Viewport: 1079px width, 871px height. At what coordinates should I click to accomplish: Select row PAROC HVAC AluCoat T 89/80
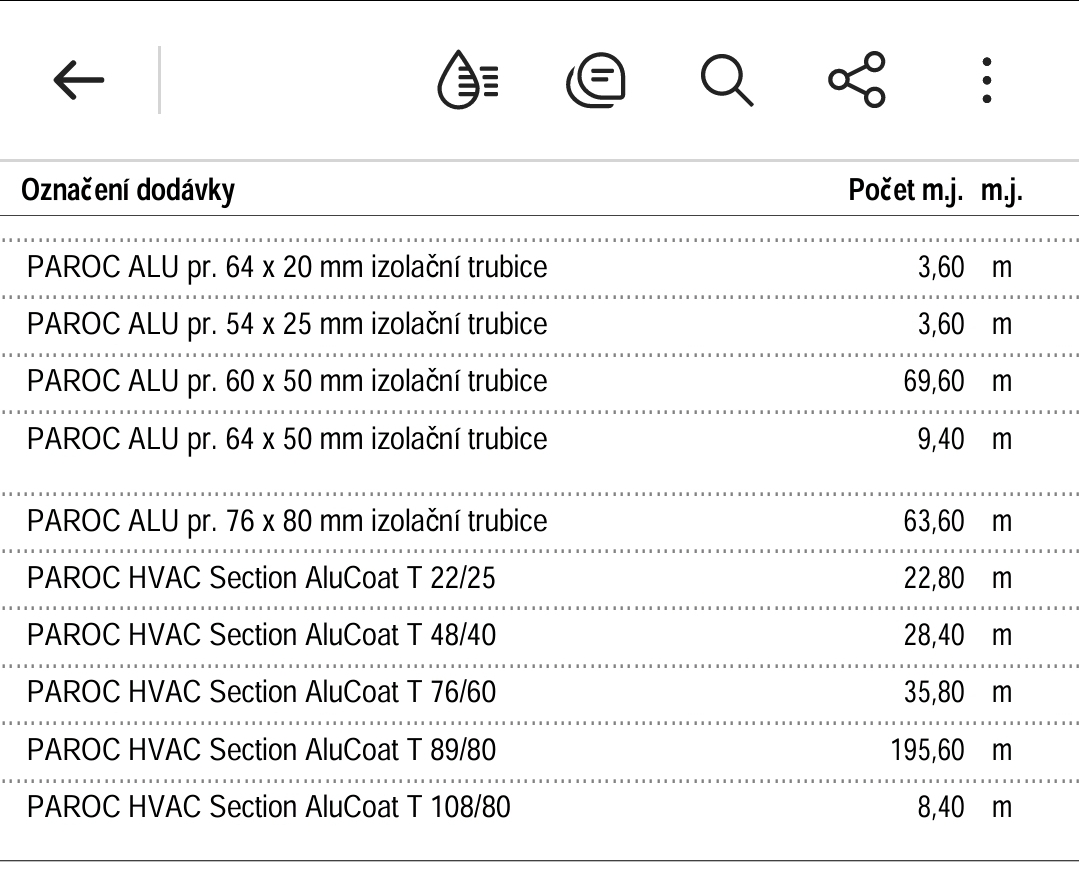click(x=540, y=751)
